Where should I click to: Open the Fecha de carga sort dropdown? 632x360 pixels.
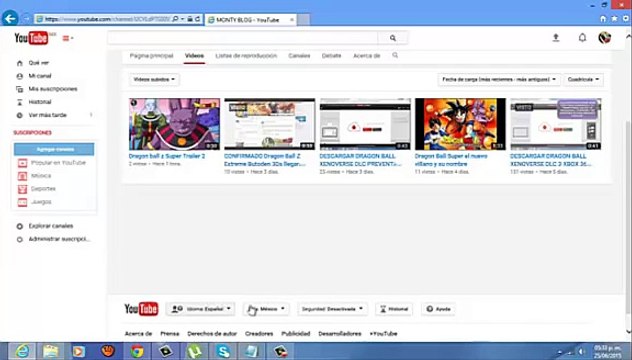pyautogui.click(x=499, y=79)
